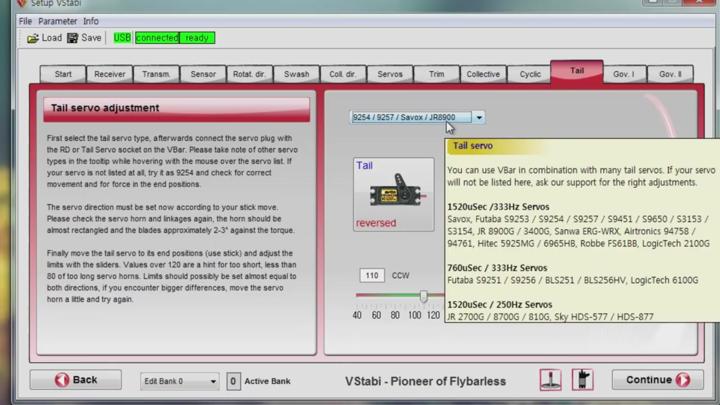Switch to the Rotat. dir. tab
This screenshot has height=405, width=720.
tap(249, 74)
